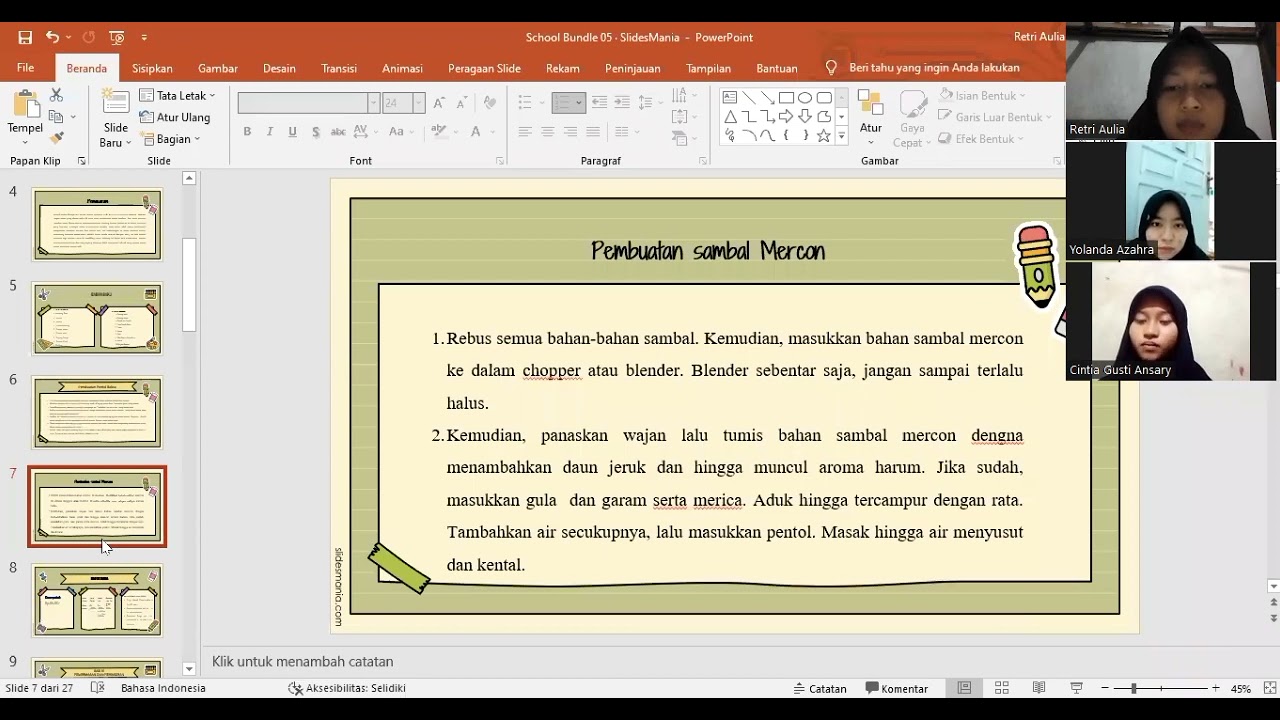Save the presentation from Quick Access toolbar
This screenshot has width=1280, height=720.
tap(24, 37)
